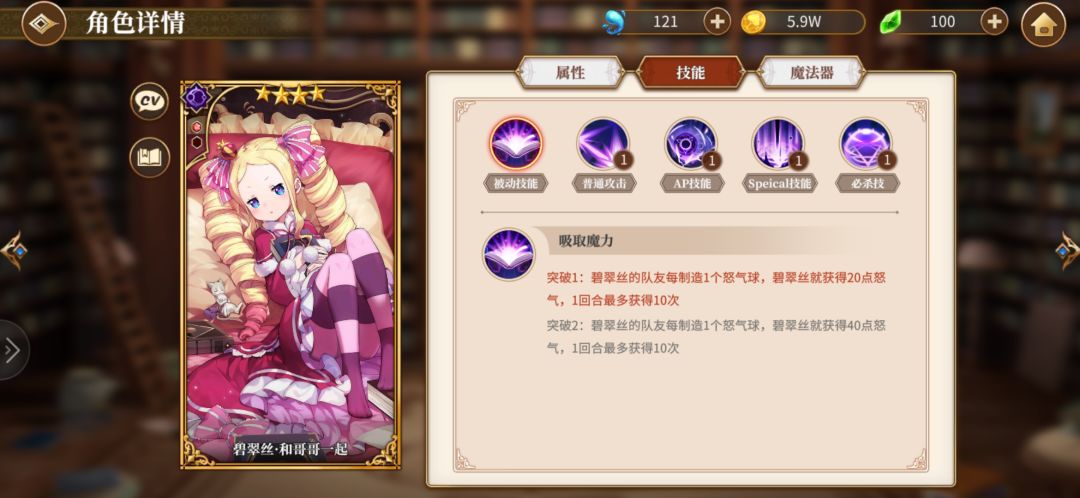Open the character story book icon
1080x498 pixels.
pyautogui.click(x=149, y=158)
